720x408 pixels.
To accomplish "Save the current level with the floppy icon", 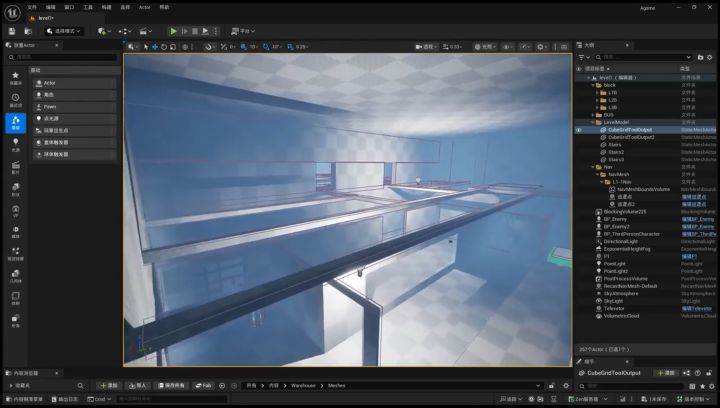I will coord(12,31).
